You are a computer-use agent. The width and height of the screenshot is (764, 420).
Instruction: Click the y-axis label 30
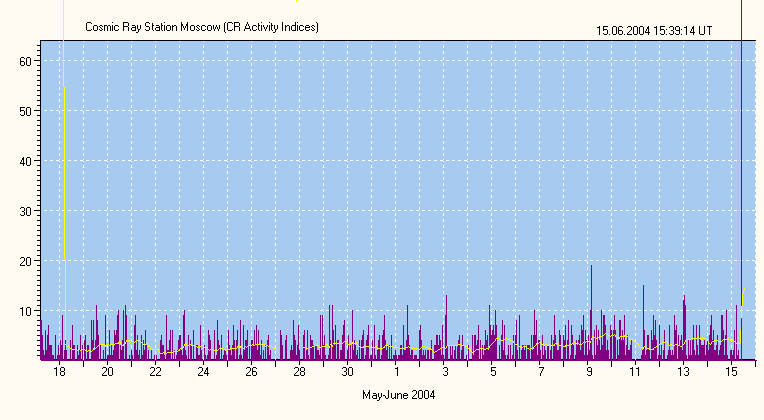[27, 211]
